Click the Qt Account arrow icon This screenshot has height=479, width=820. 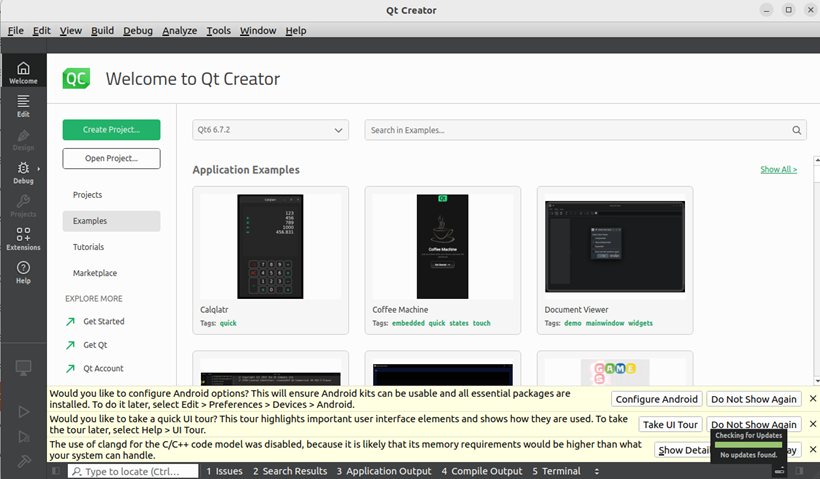click(x=70, y=369)
